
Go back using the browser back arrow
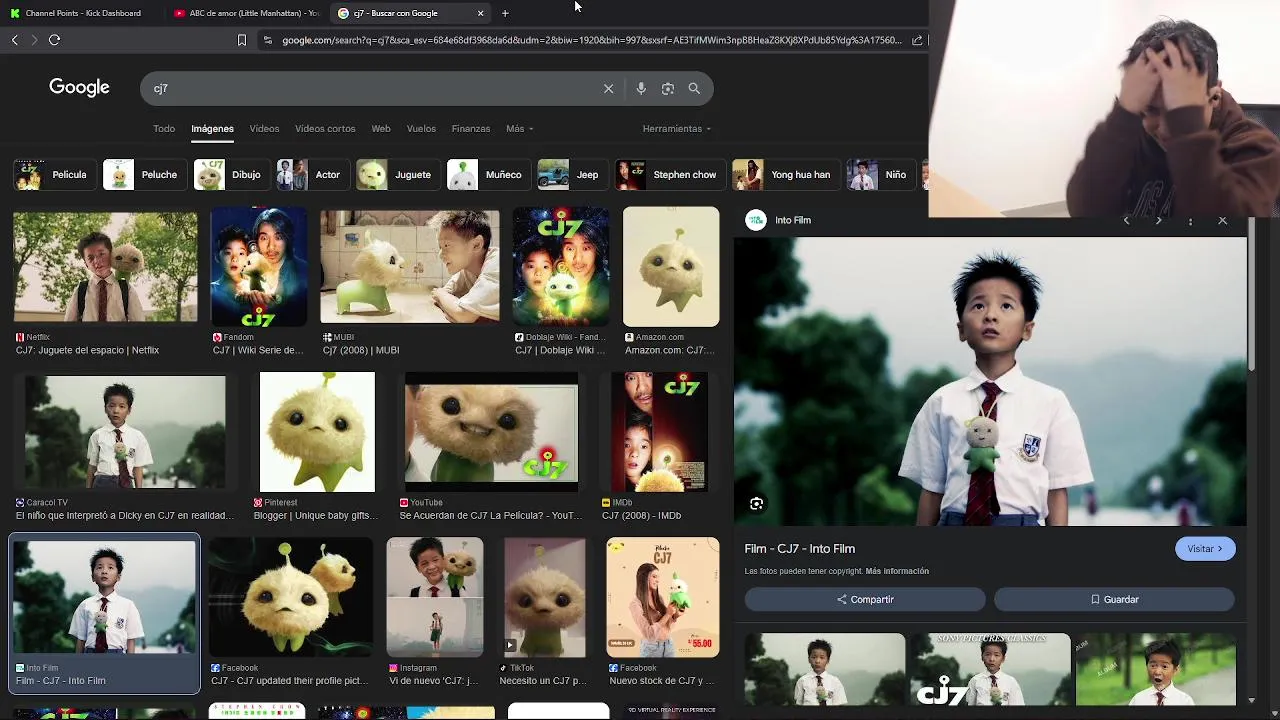tap(14, 40)
